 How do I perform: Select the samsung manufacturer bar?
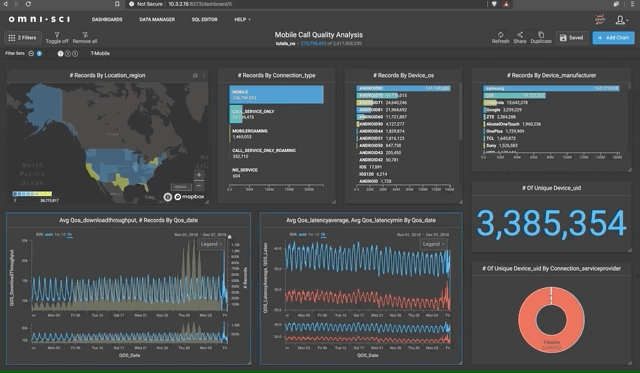(551, 88)
